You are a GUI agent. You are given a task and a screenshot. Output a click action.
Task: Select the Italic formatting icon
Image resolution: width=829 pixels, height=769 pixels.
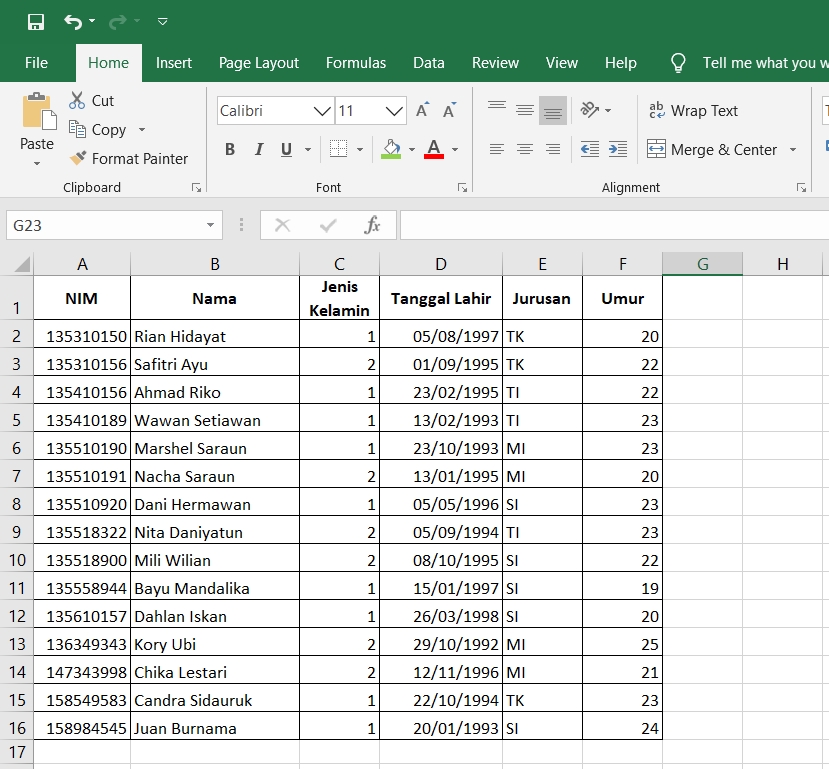tap(257, 148)
